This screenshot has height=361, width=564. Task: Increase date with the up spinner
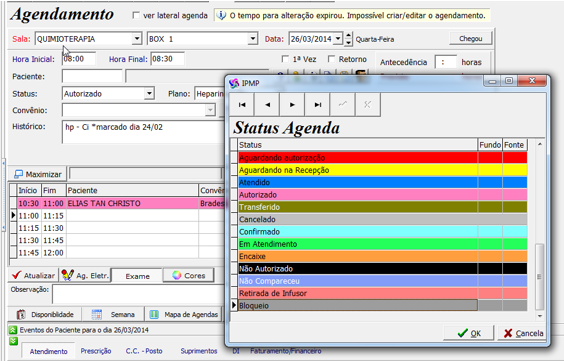coord(348,35)
